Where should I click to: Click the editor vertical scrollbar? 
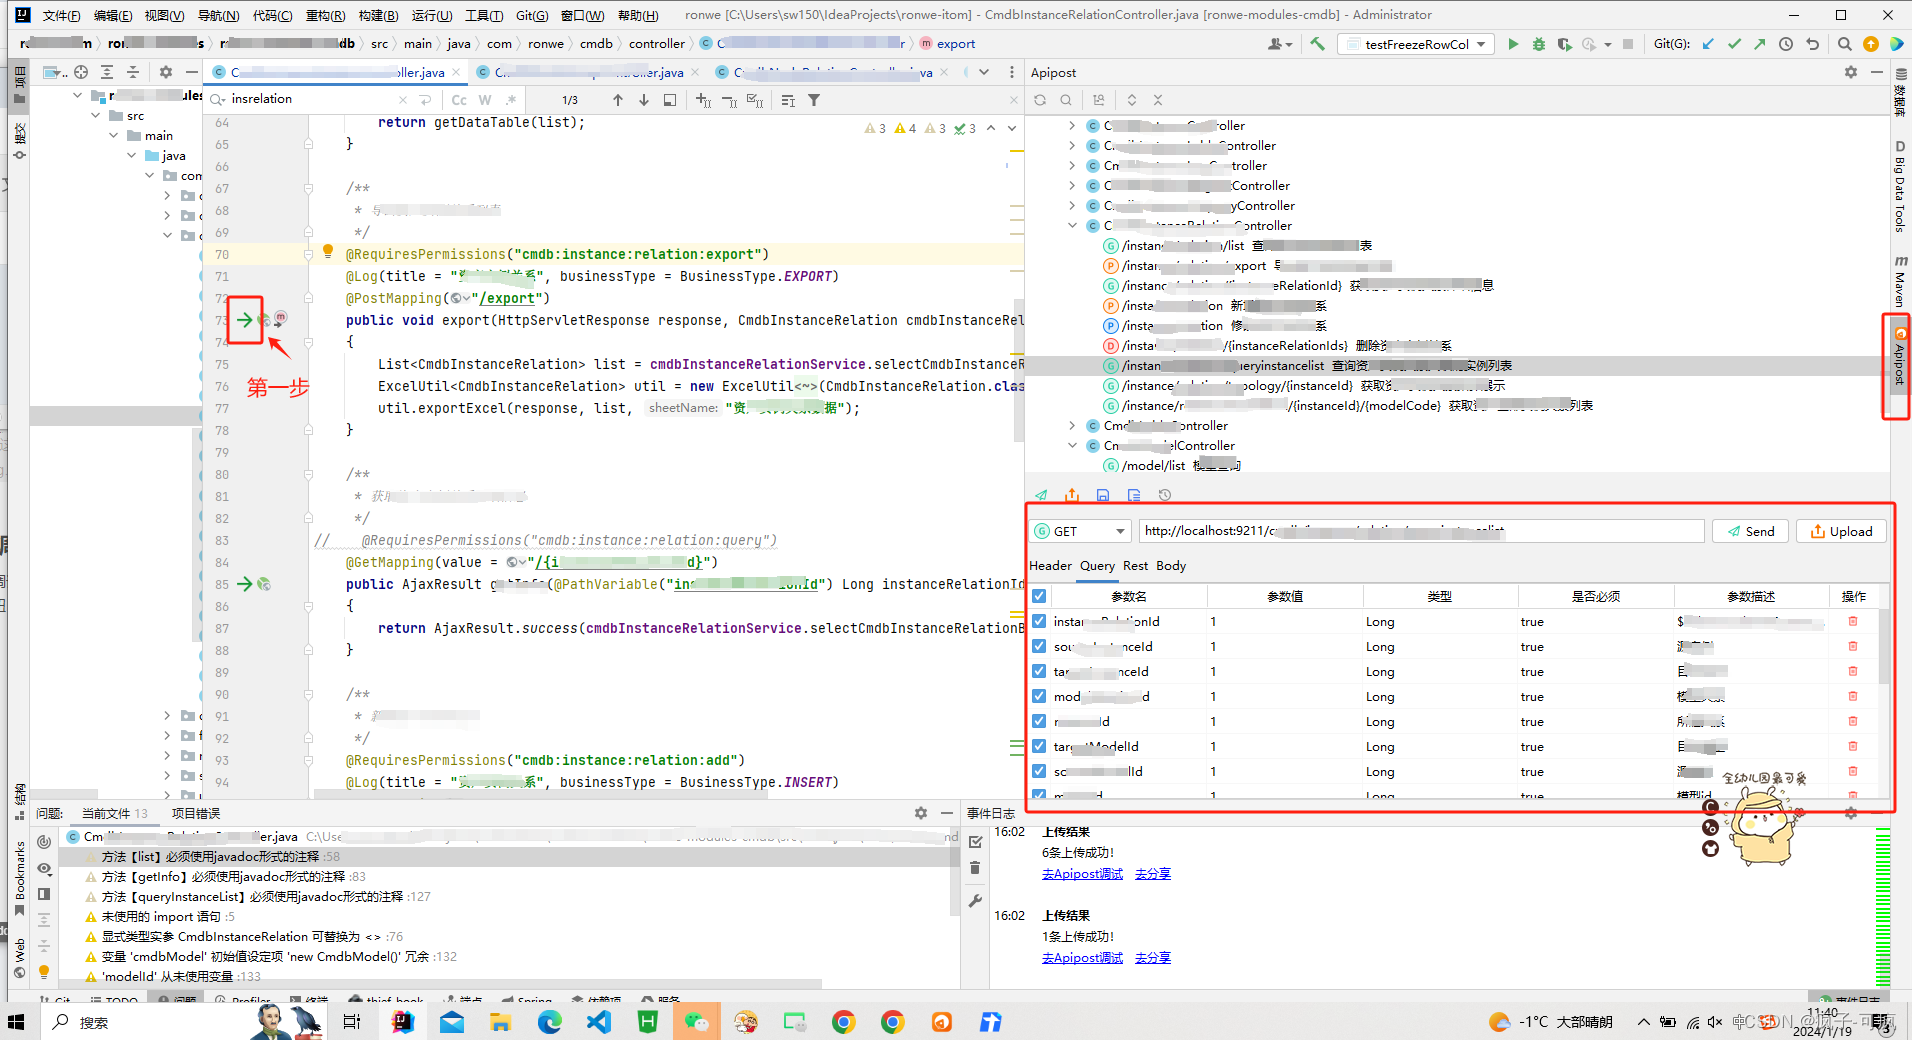tap(1018, 370)
